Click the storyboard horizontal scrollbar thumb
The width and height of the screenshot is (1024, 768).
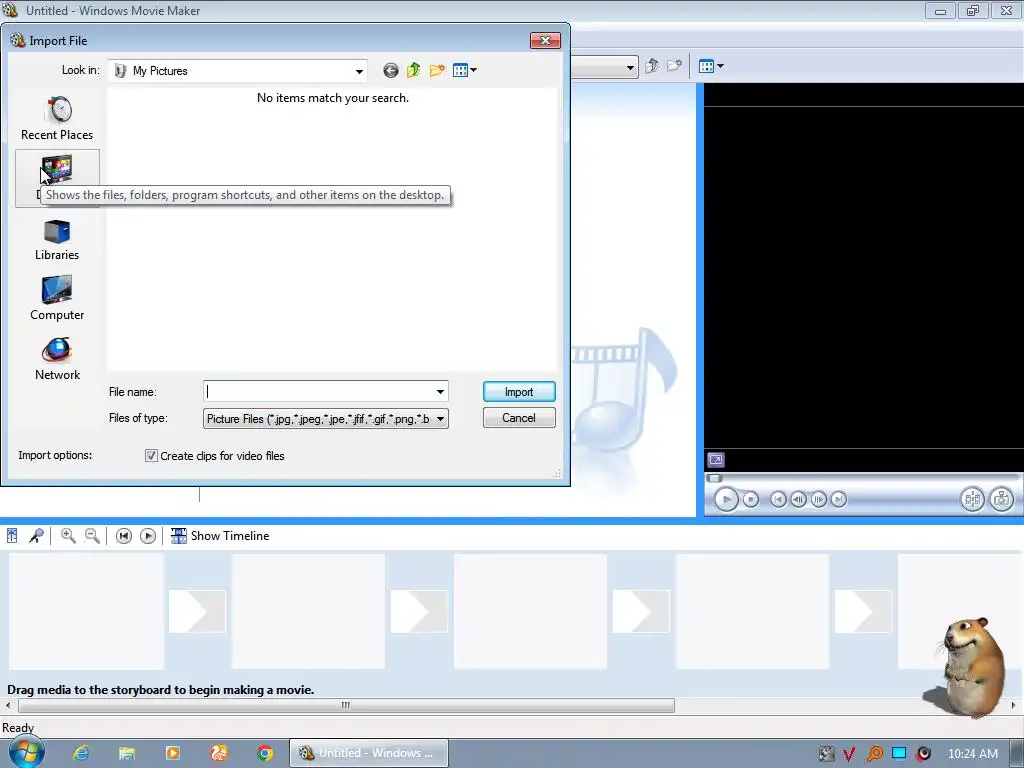point(346,705)
